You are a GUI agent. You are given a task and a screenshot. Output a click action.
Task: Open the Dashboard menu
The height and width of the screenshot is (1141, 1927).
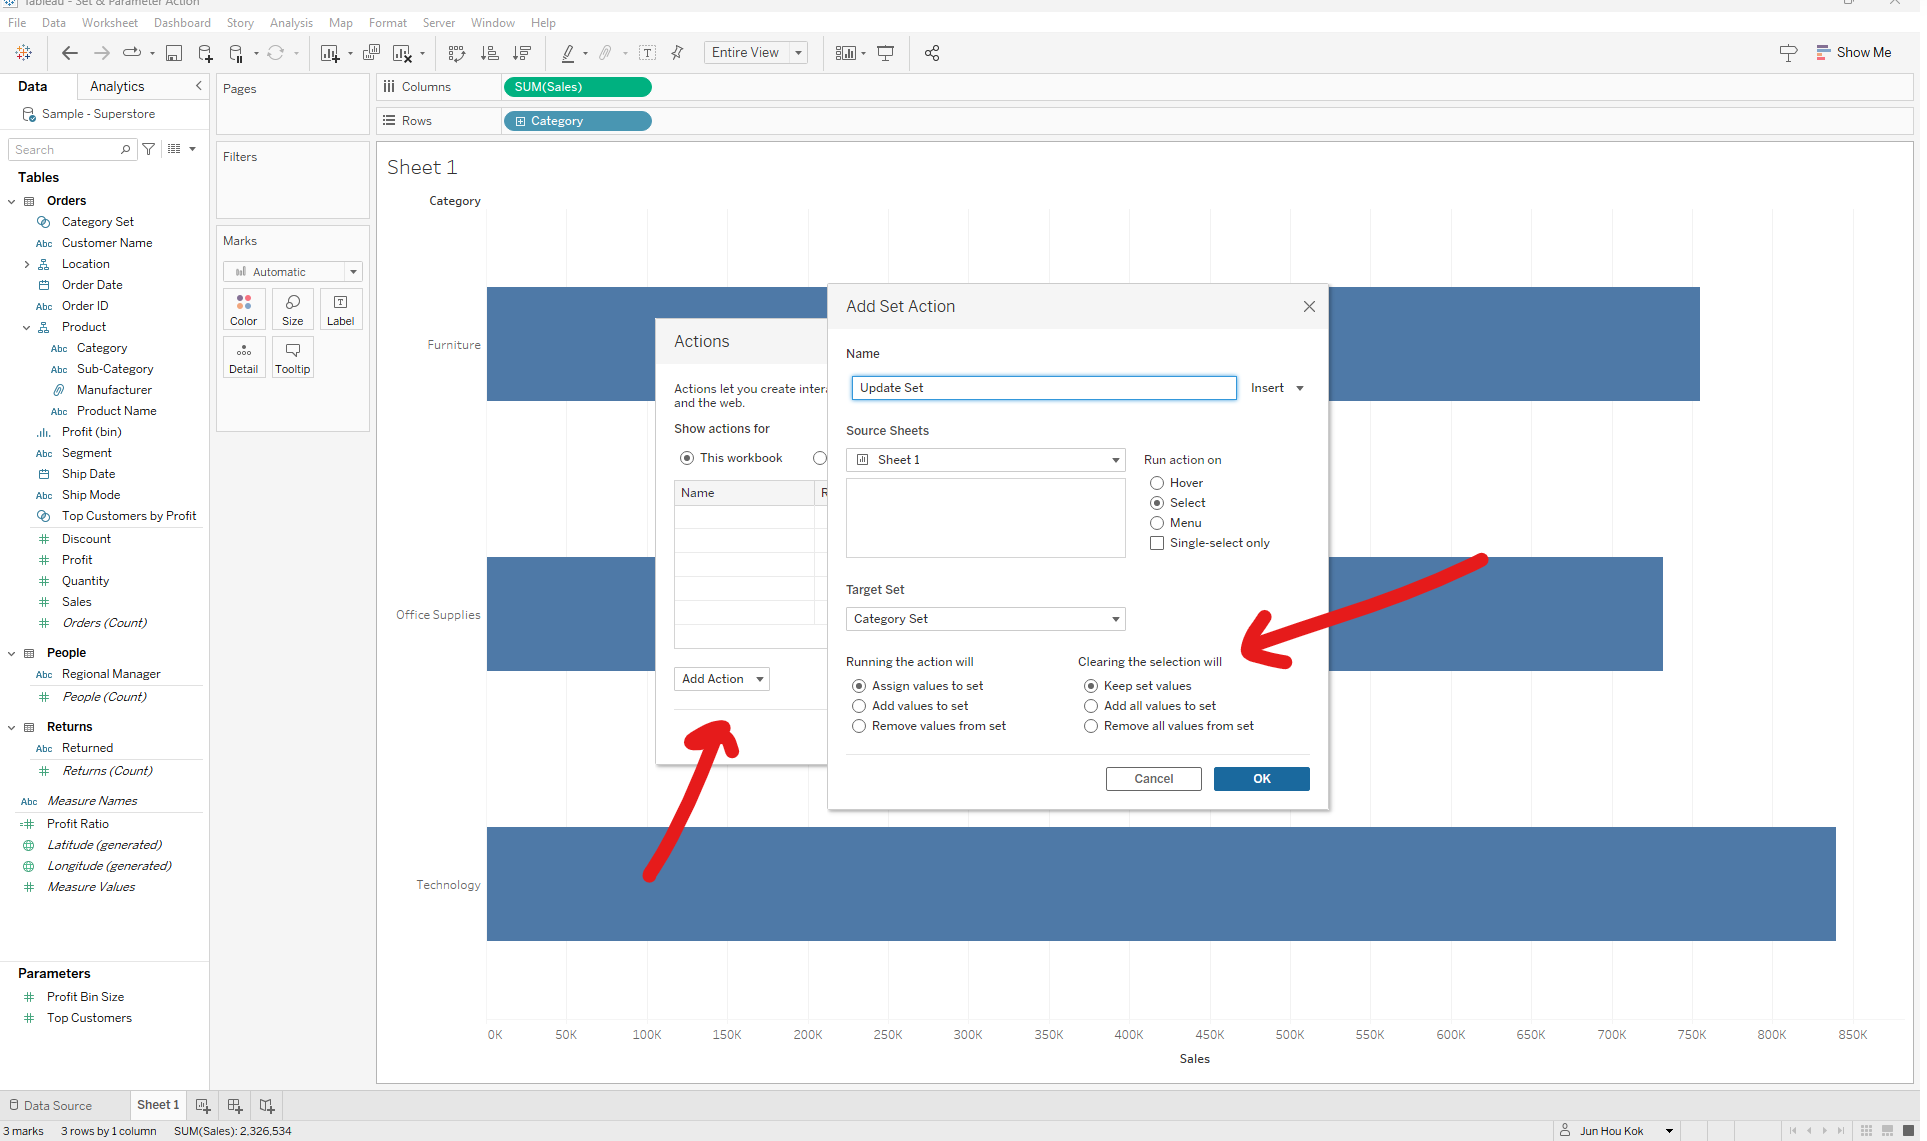182,22
